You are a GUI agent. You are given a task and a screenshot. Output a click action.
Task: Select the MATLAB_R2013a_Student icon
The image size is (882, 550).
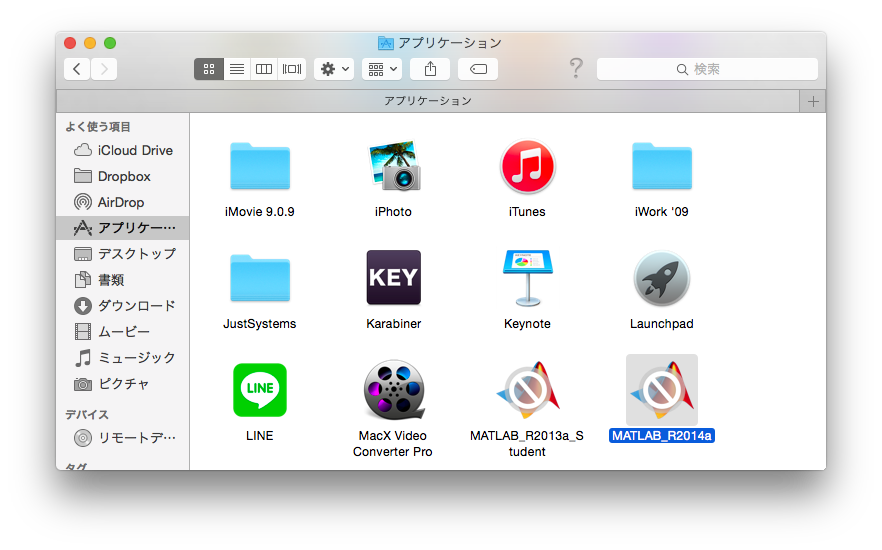[x=527, y=390]
